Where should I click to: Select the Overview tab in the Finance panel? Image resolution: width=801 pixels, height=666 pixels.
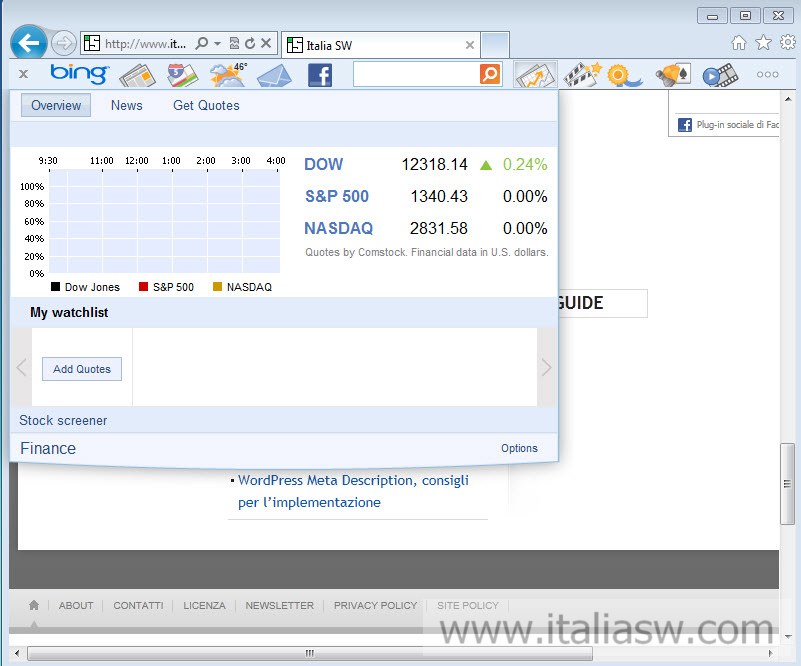pos(56,105)
